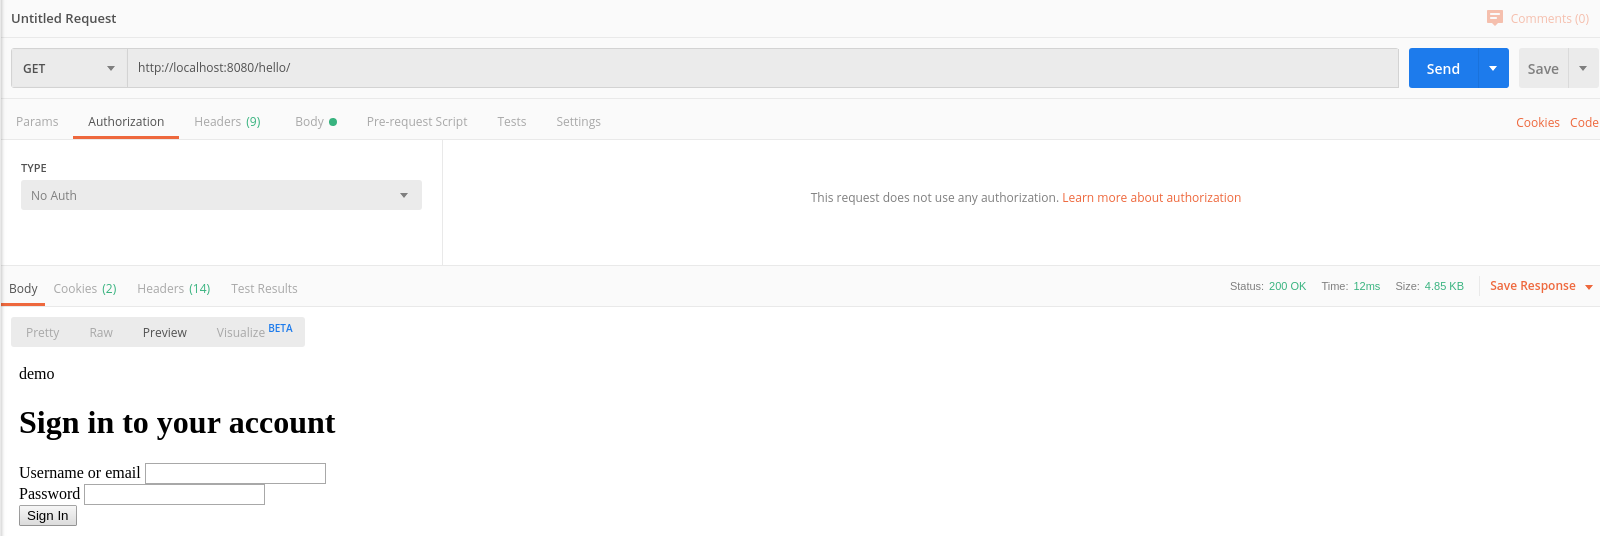
Task: Open the Settings tab
Action: [578, 122]
